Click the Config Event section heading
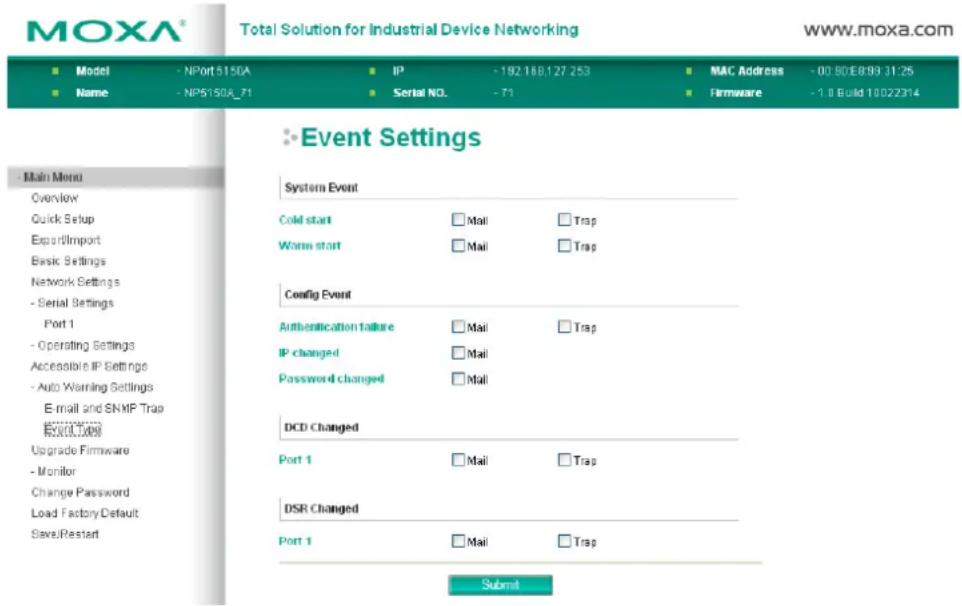This screenshot has width=962, height=606. (x=318, y=294)
